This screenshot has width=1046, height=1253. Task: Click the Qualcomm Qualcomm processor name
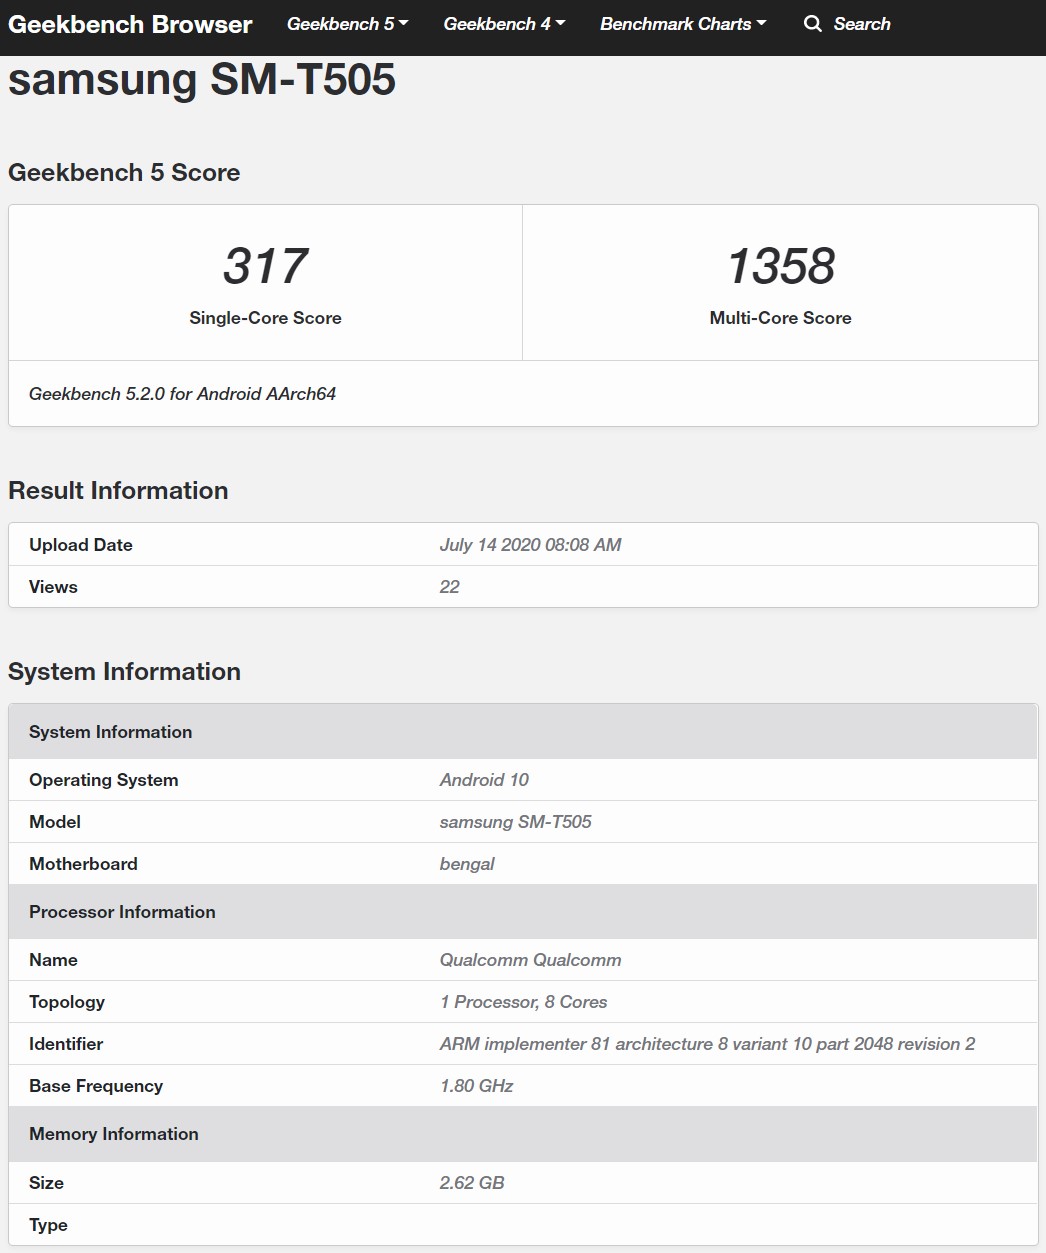pos(530,960)
